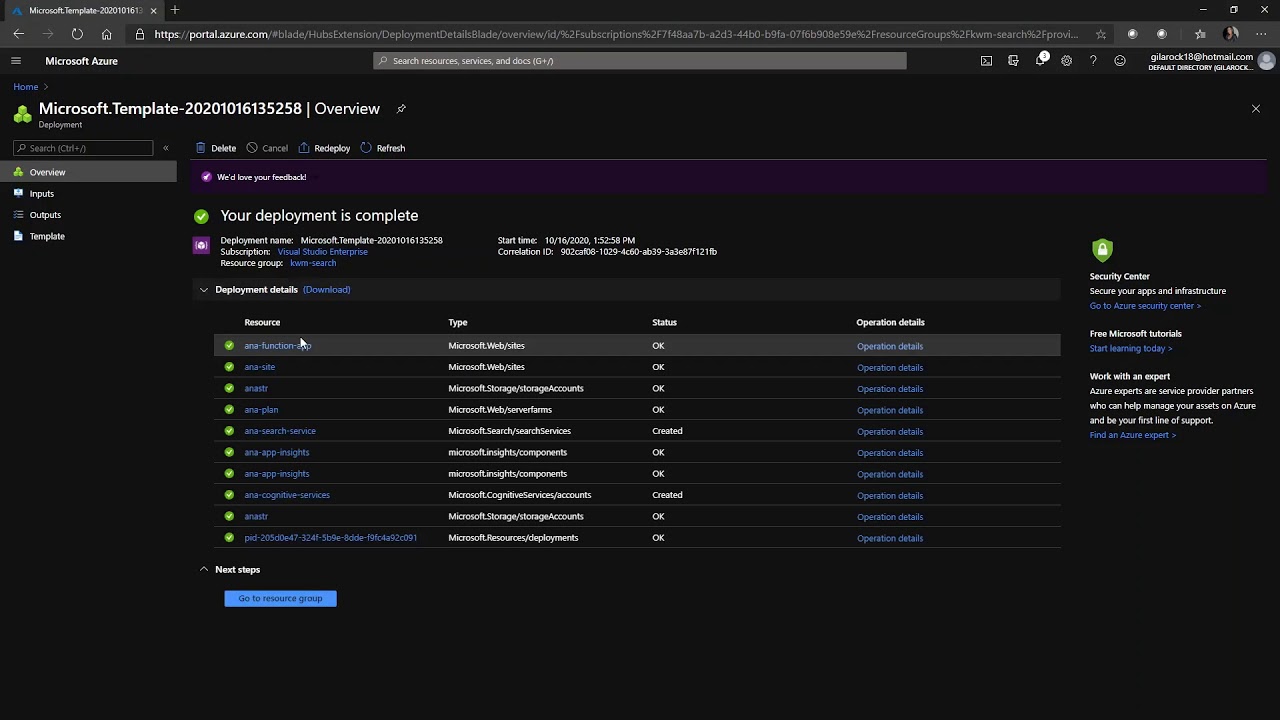Click the feedback smiley icon
Viewport: 1280px width, 720px height.
pyautogui.click(x=1120, y=61)
